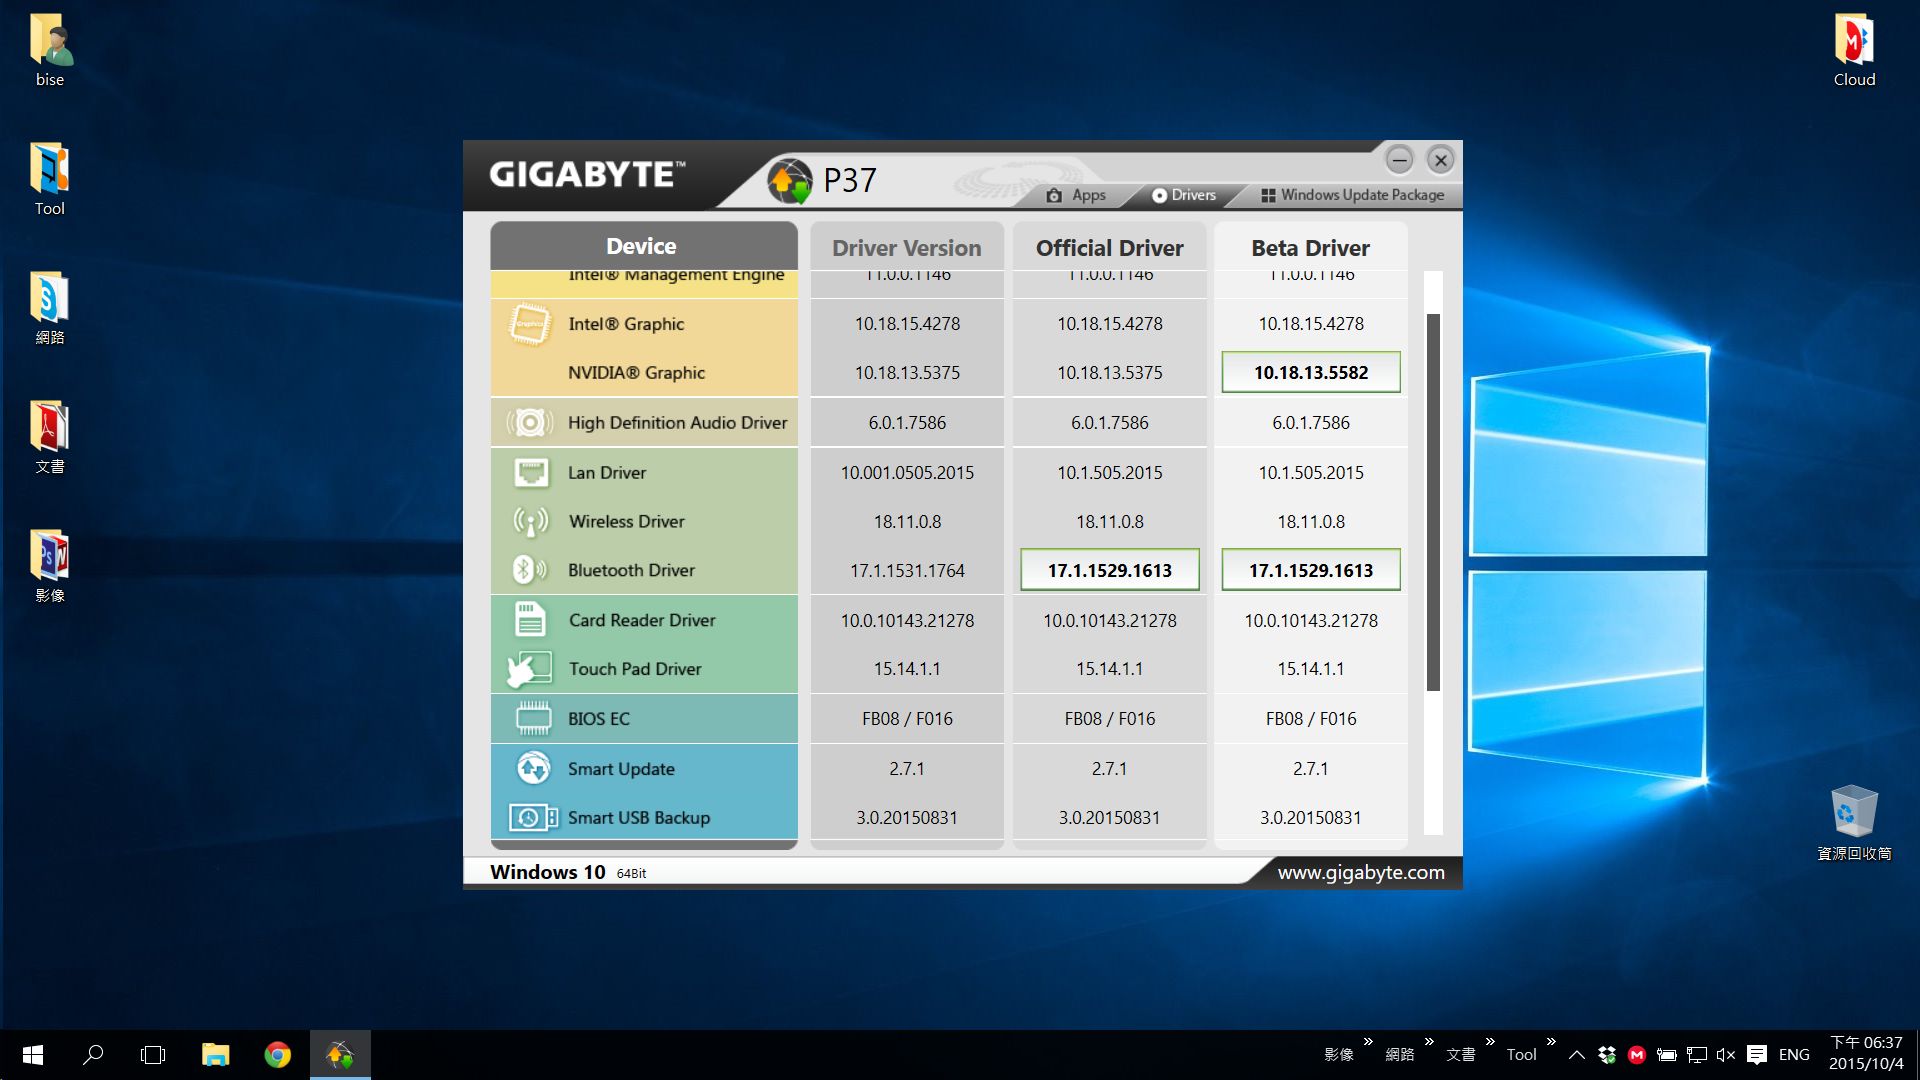Minimize the Gigabyte Smart Update window
Image resolution: width=1920 pixels, height=1080 pixels.
point(1399,159)
